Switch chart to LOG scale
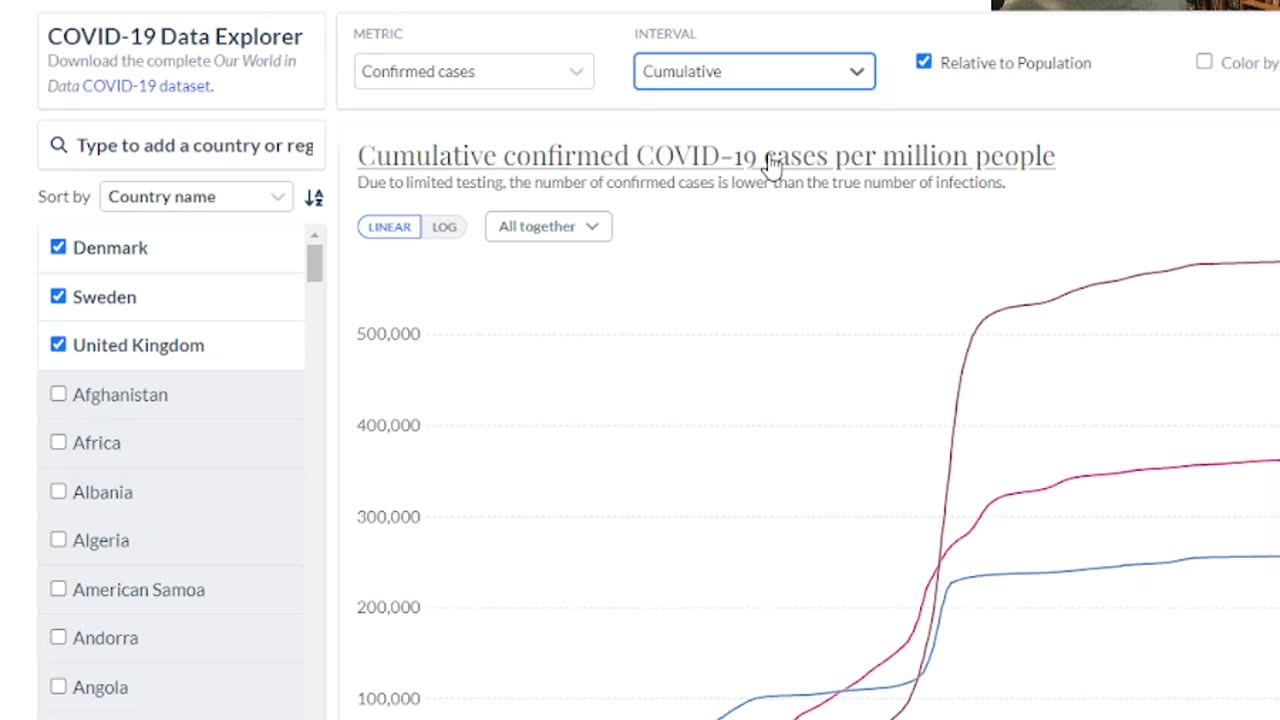 point(444,227)
